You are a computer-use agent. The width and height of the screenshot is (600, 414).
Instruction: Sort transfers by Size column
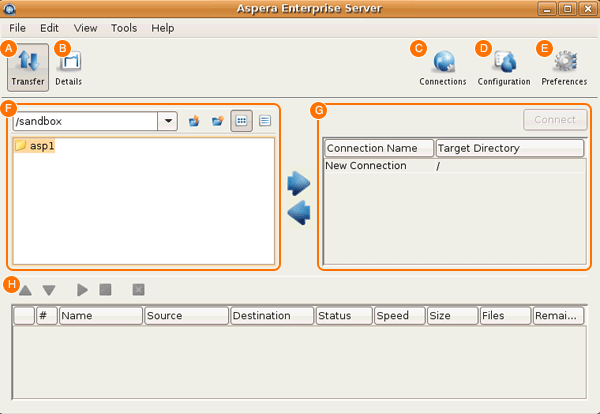[453, 316]
